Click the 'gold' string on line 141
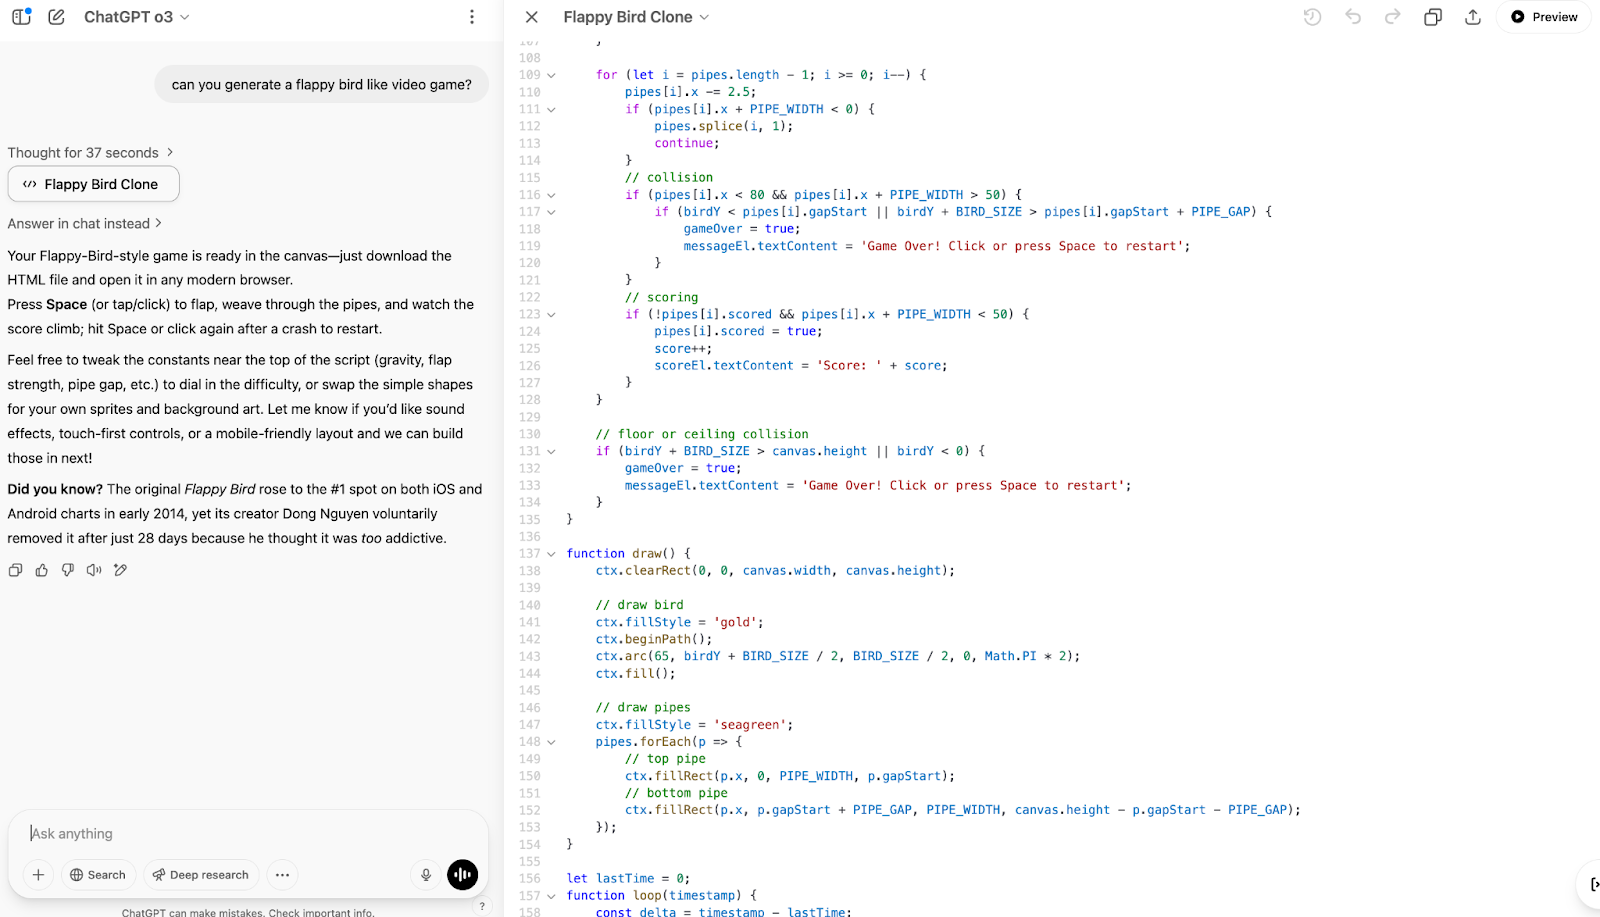Image resolution: width=1600 pixels, height=917 pixels. 735,622
